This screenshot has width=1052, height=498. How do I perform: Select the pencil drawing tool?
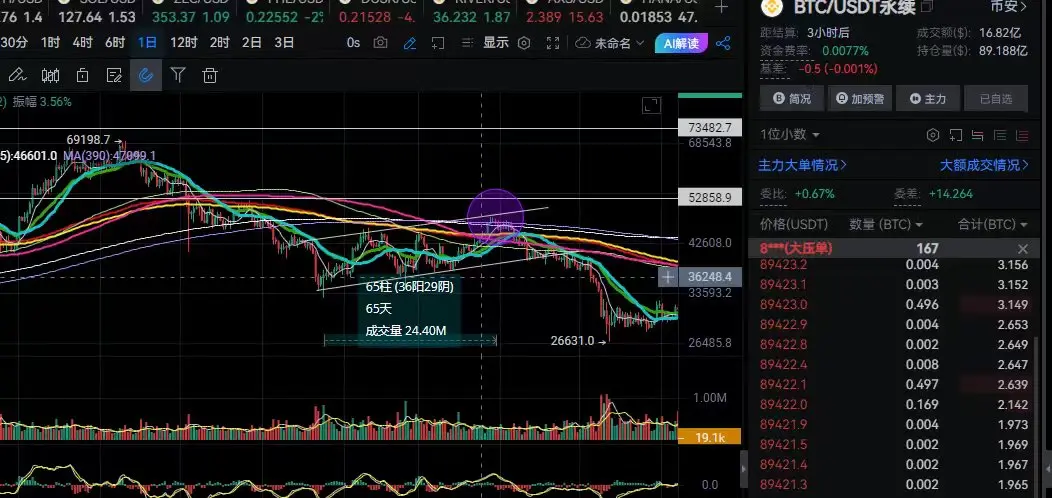(16, 75)
